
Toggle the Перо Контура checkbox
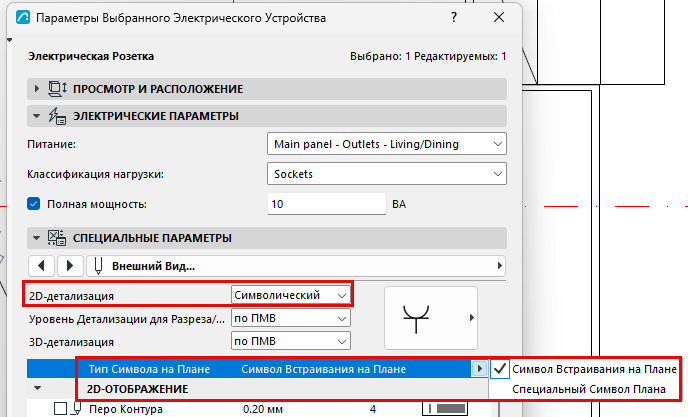pos(61,409)
